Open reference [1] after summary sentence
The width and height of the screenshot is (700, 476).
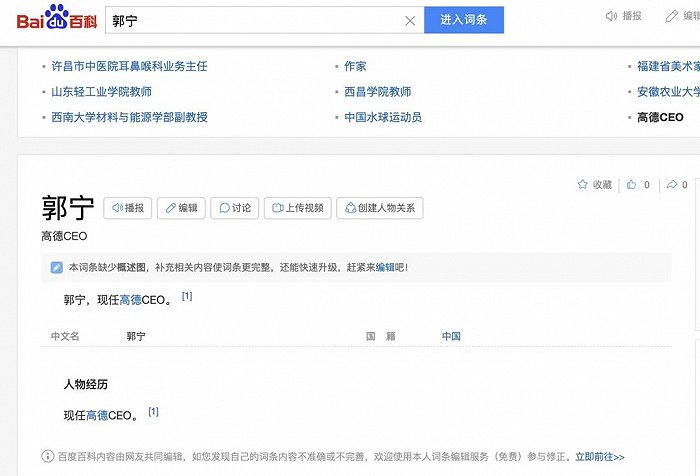[187, 296]
